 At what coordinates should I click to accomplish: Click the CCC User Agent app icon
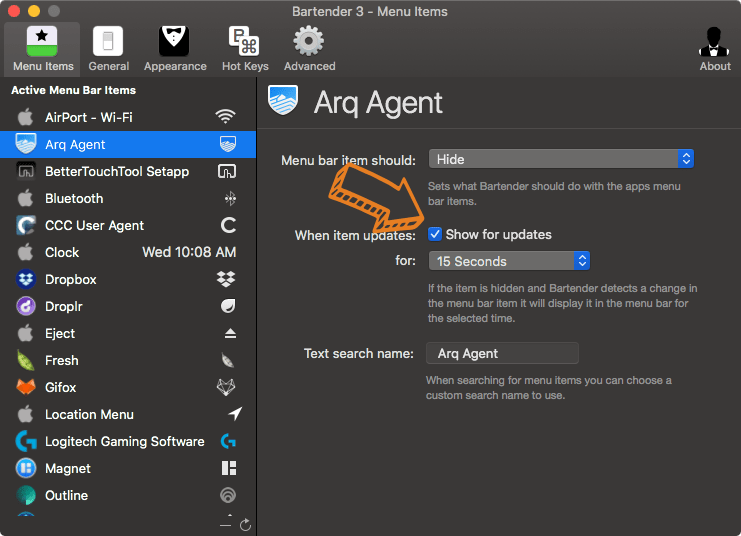[26, 225]
